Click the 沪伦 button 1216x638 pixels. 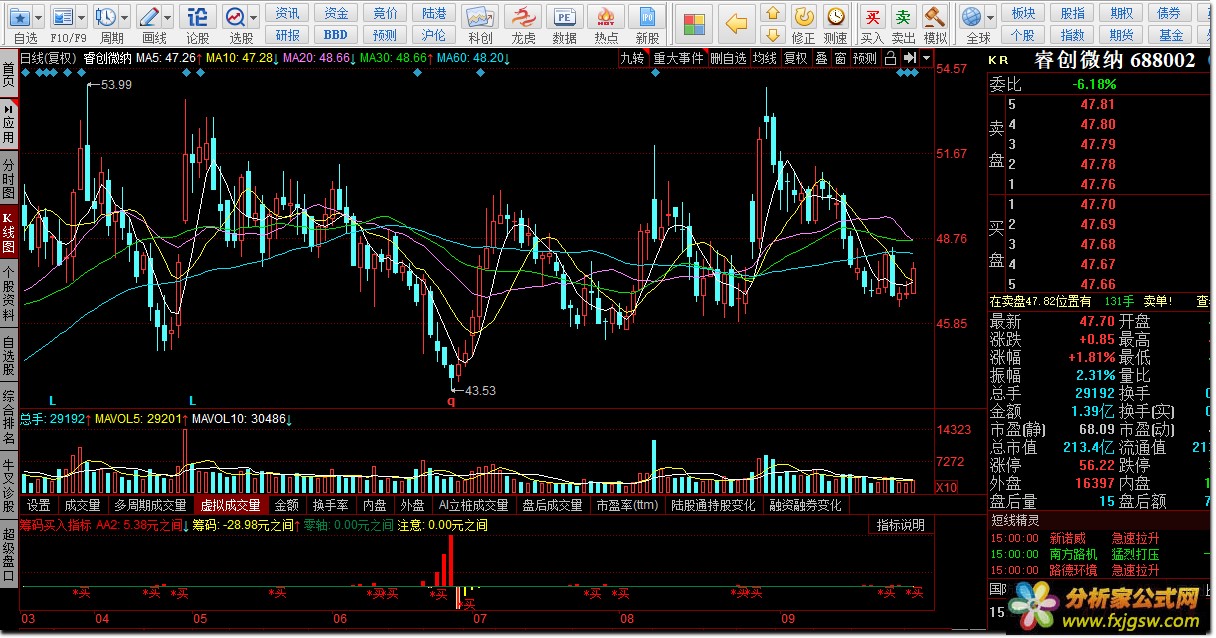(x=434, y=35)
